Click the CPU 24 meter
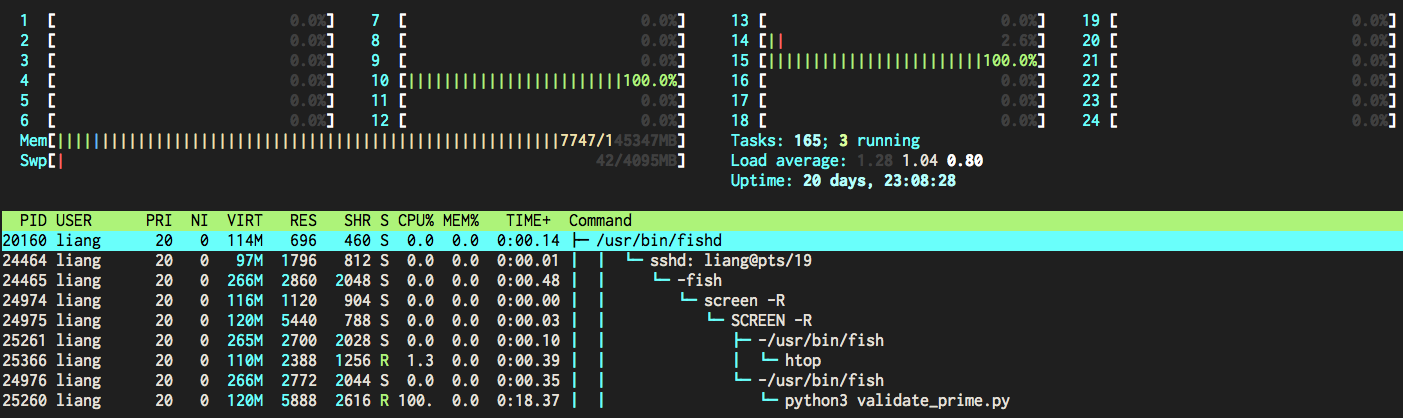 [x=1240, y=120]
